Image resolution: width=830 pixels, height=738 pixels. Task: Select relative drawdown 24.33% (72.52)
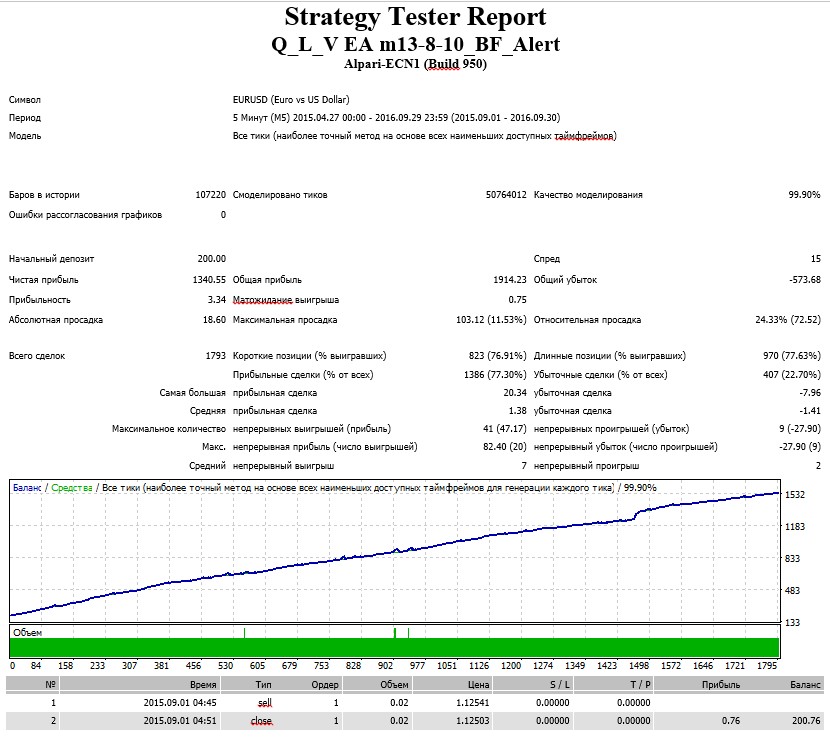(x=788, y=320)
